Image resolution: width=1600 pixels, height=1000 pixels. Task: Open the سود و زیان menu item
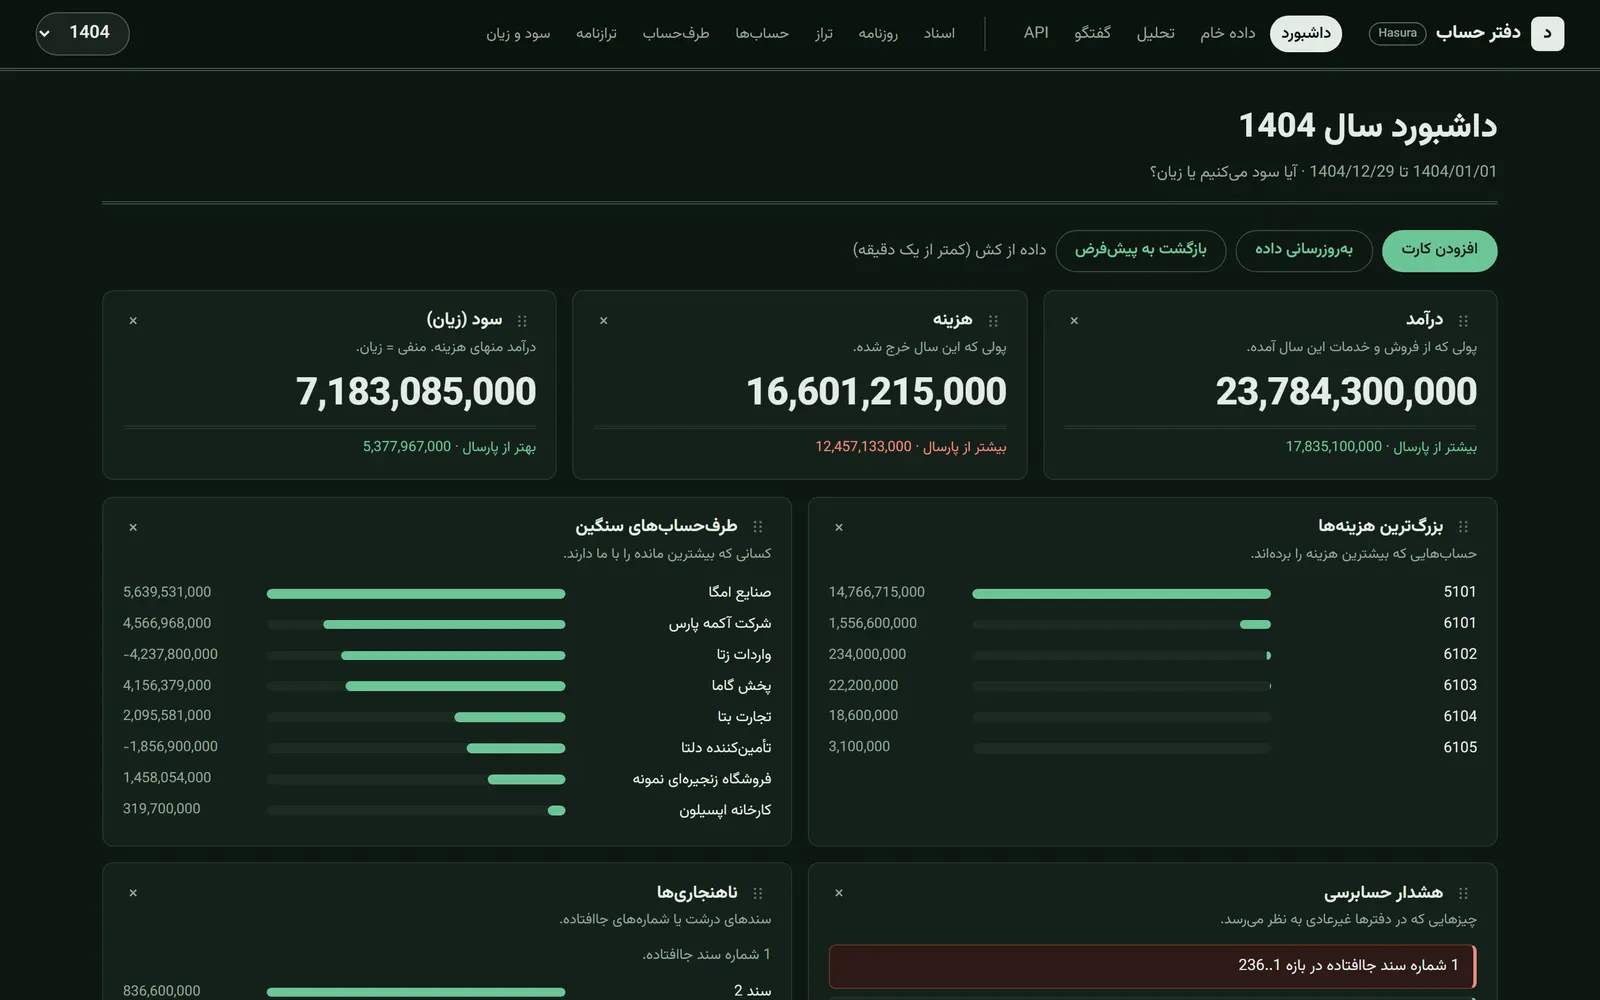tap(518, 33)
